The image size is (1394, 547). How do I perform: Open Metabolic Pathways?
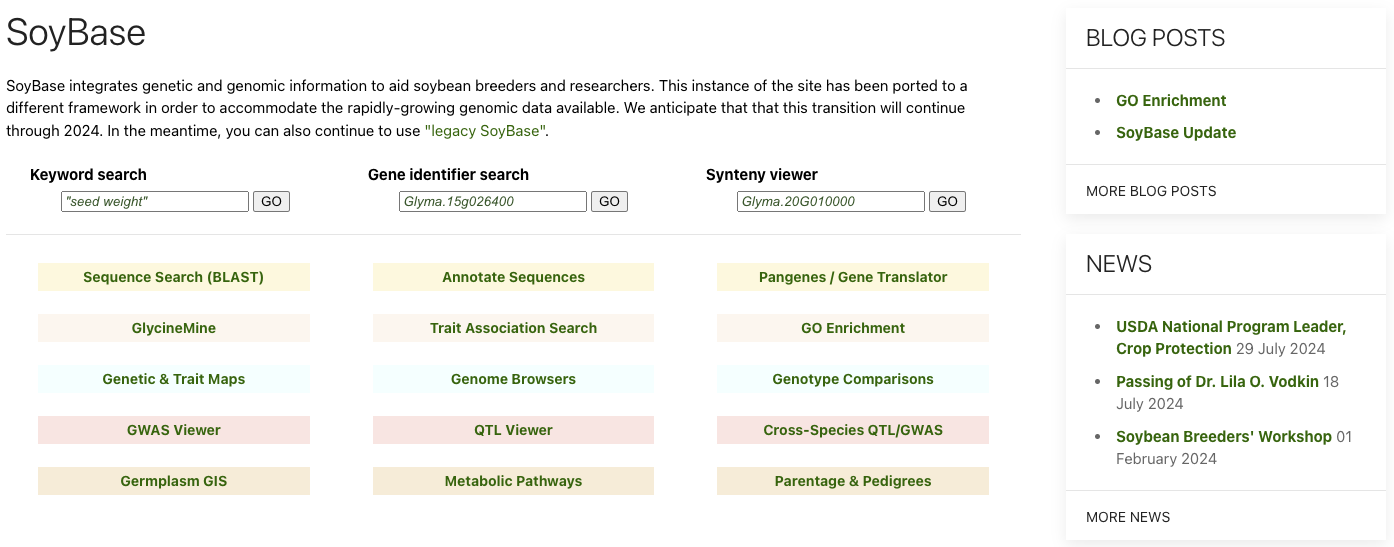click(x=513, y=481)
